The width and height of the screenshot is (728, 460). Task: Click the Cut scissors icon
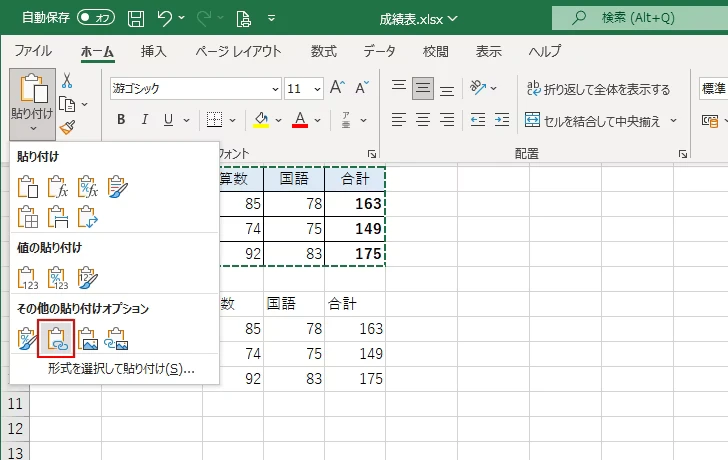[x=67, y=81]
